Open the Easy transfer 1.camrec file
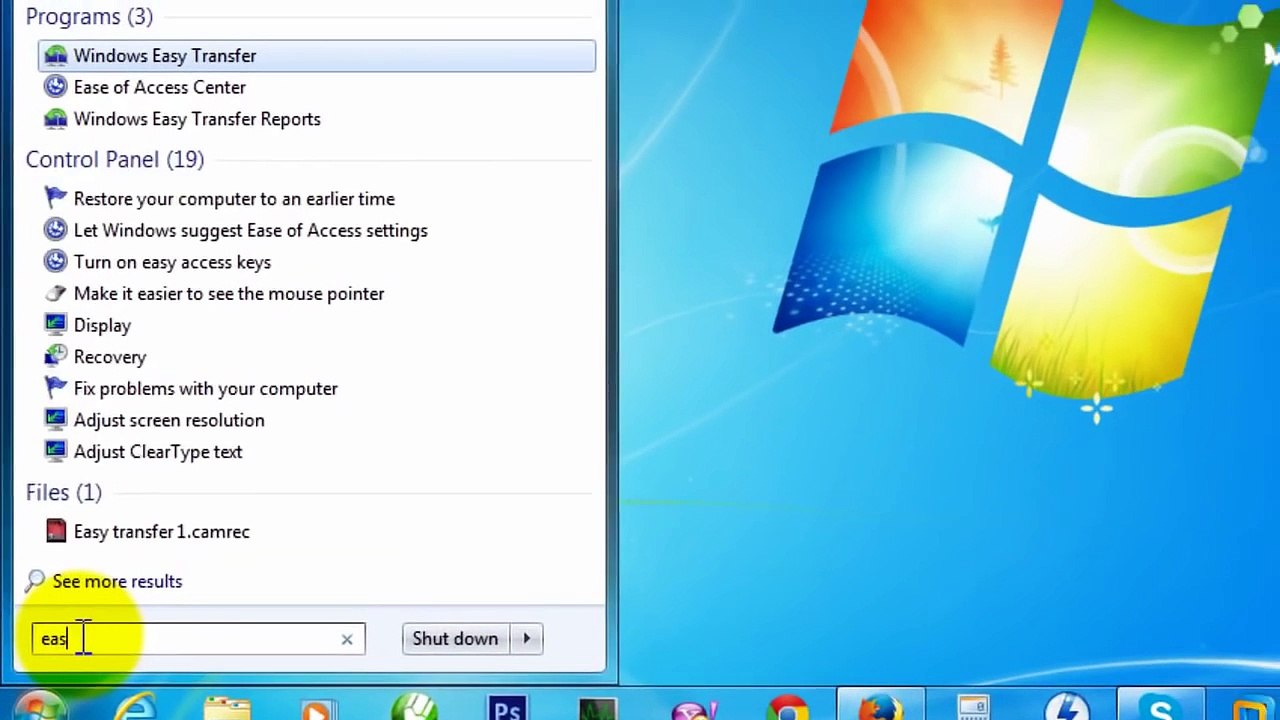The image size is (1280, 720). click(x=161, y=532)
